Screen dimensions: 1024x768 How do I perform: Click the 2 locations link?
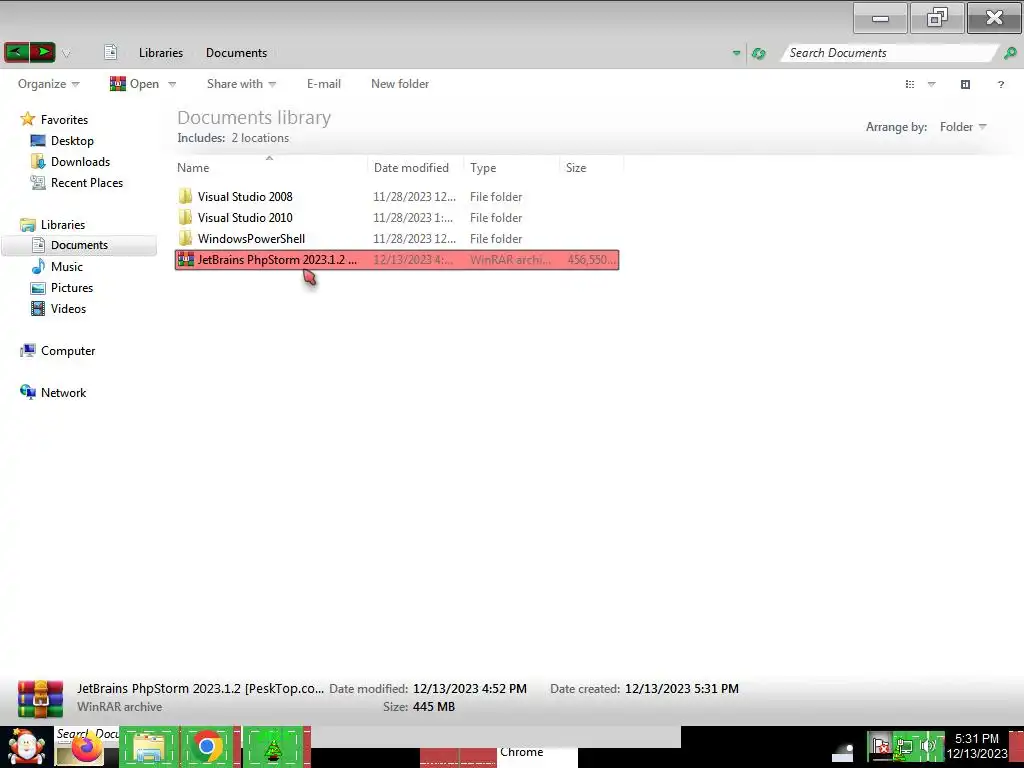click(260, 138)
